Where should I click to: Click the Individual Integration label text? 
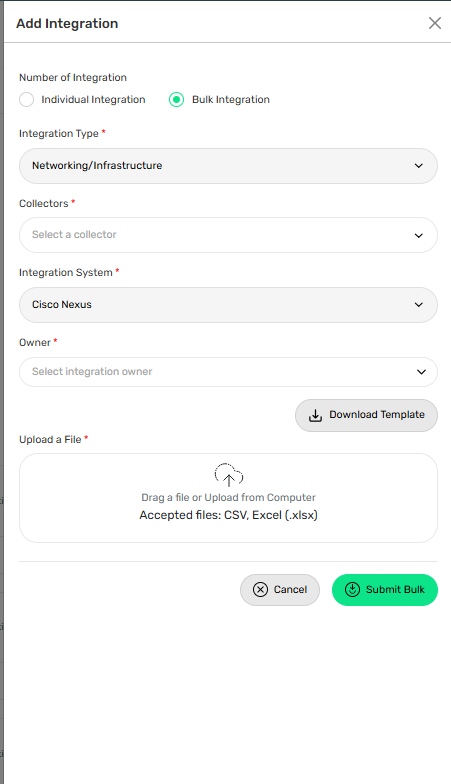pyautogui.click(x=94, y=100)
